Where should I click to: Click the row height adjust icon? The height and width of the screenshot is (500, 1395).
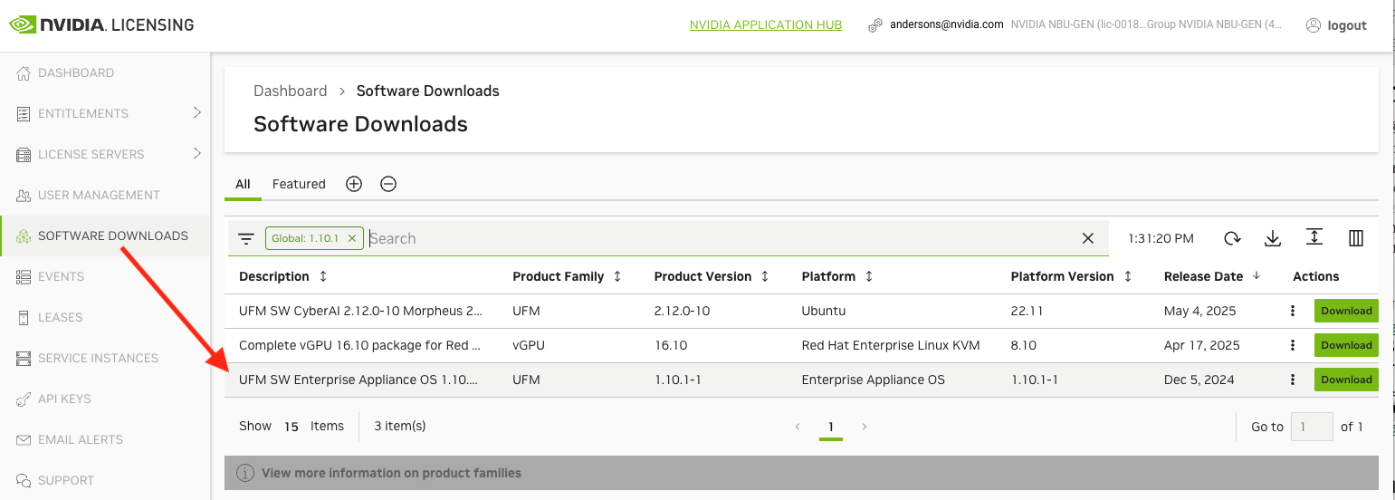(1314, 238)
